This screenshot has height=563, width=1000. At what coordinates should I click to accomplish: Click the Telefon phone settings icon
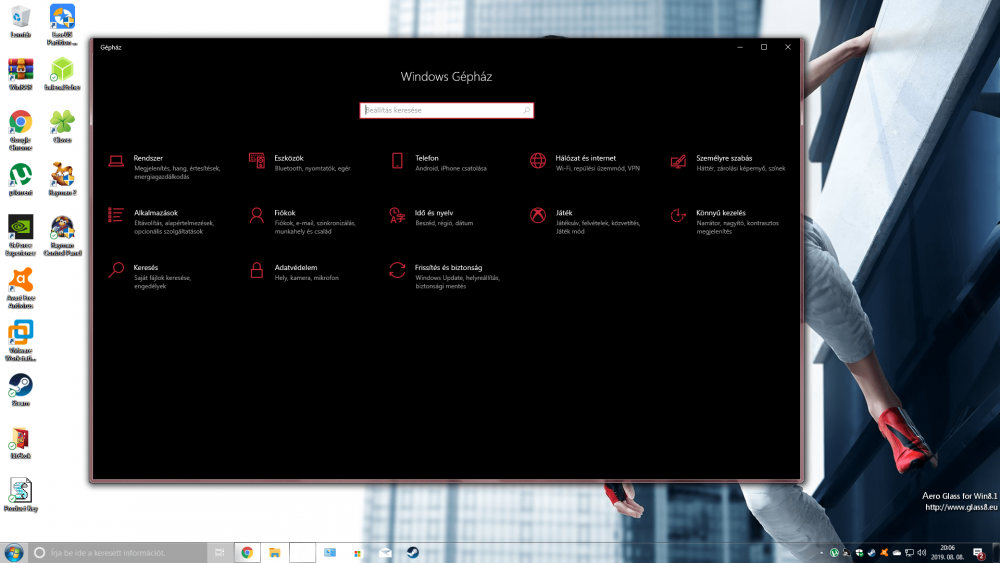(x=397, y=161)
